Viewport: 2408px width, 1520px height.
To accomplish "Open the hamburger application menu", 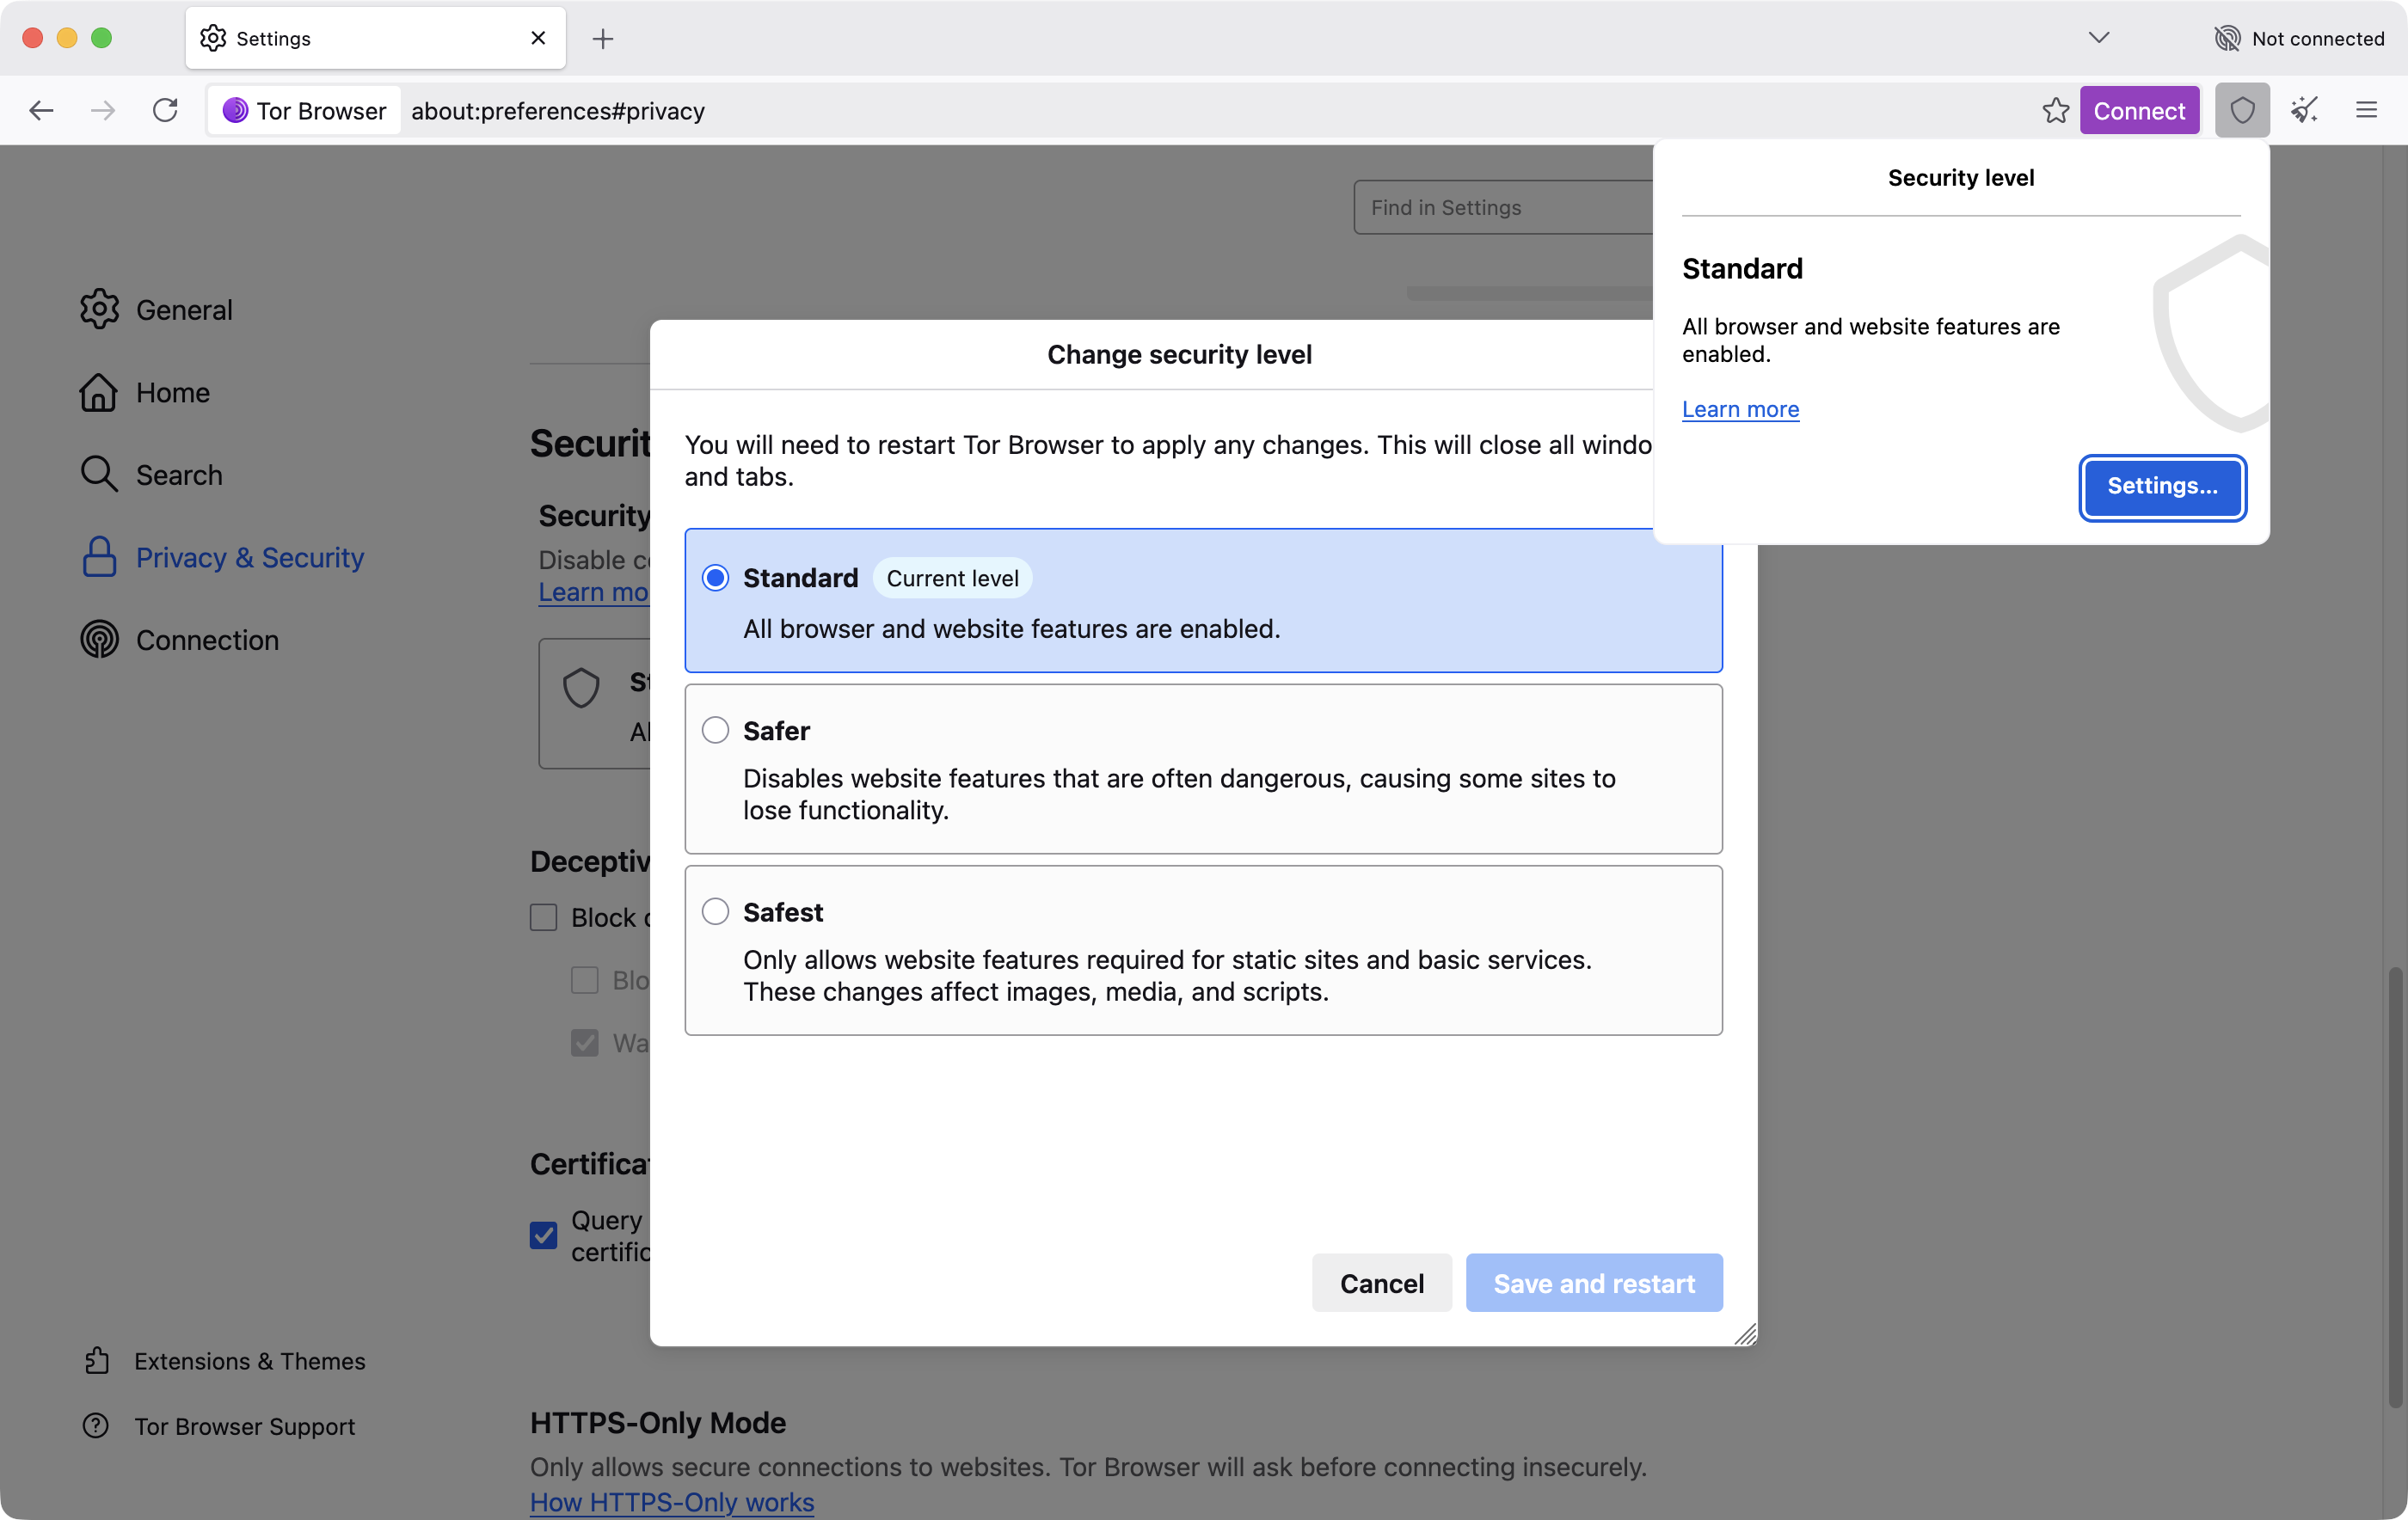I will pos(2366,110).
